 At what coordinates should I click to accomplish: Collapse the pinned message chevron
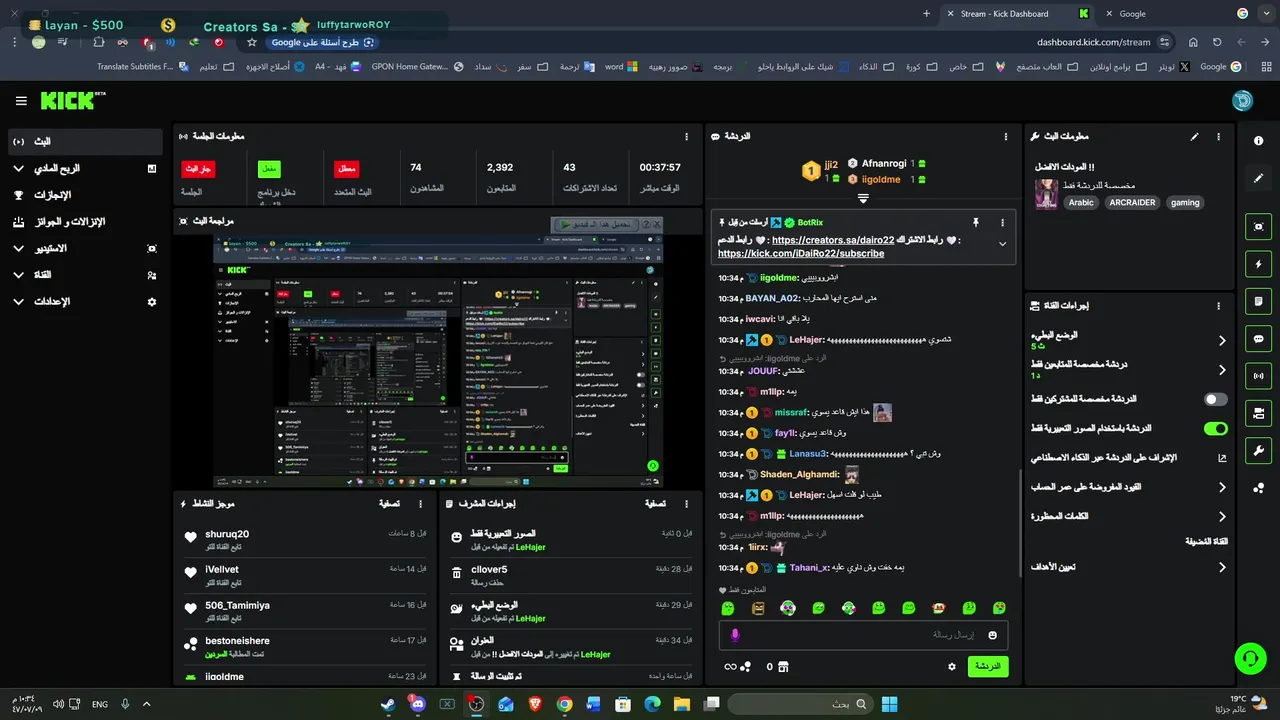click(x=1003, y=244)
